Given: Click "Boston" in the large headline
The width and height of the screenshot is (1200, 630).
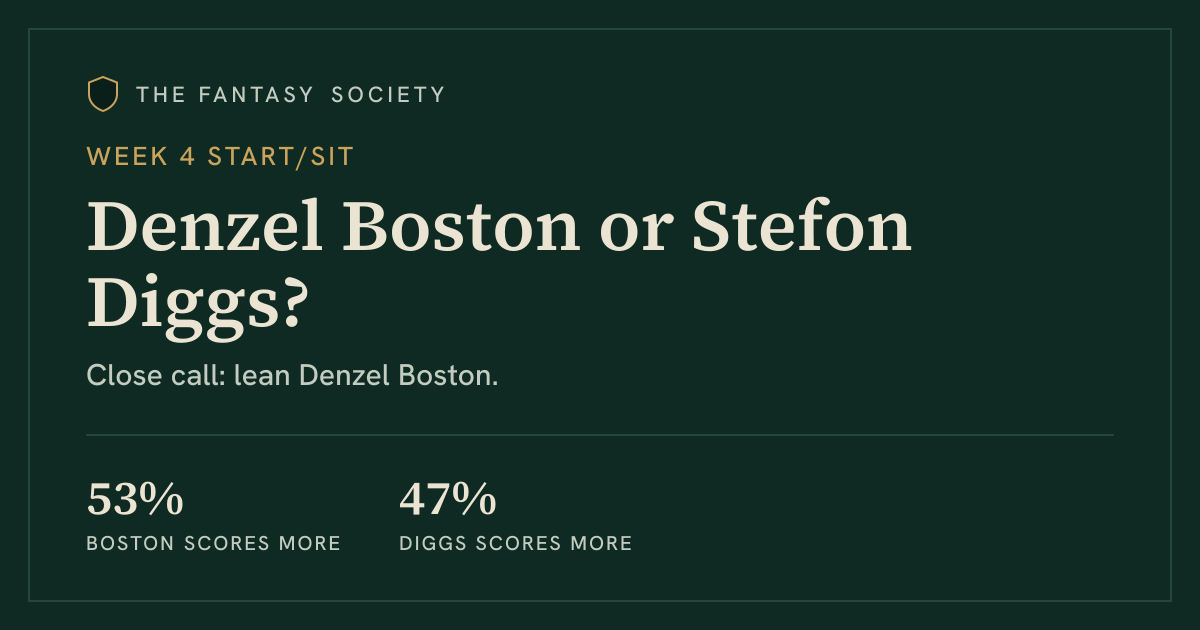Looking at the screenshot, I should [462, 228].
